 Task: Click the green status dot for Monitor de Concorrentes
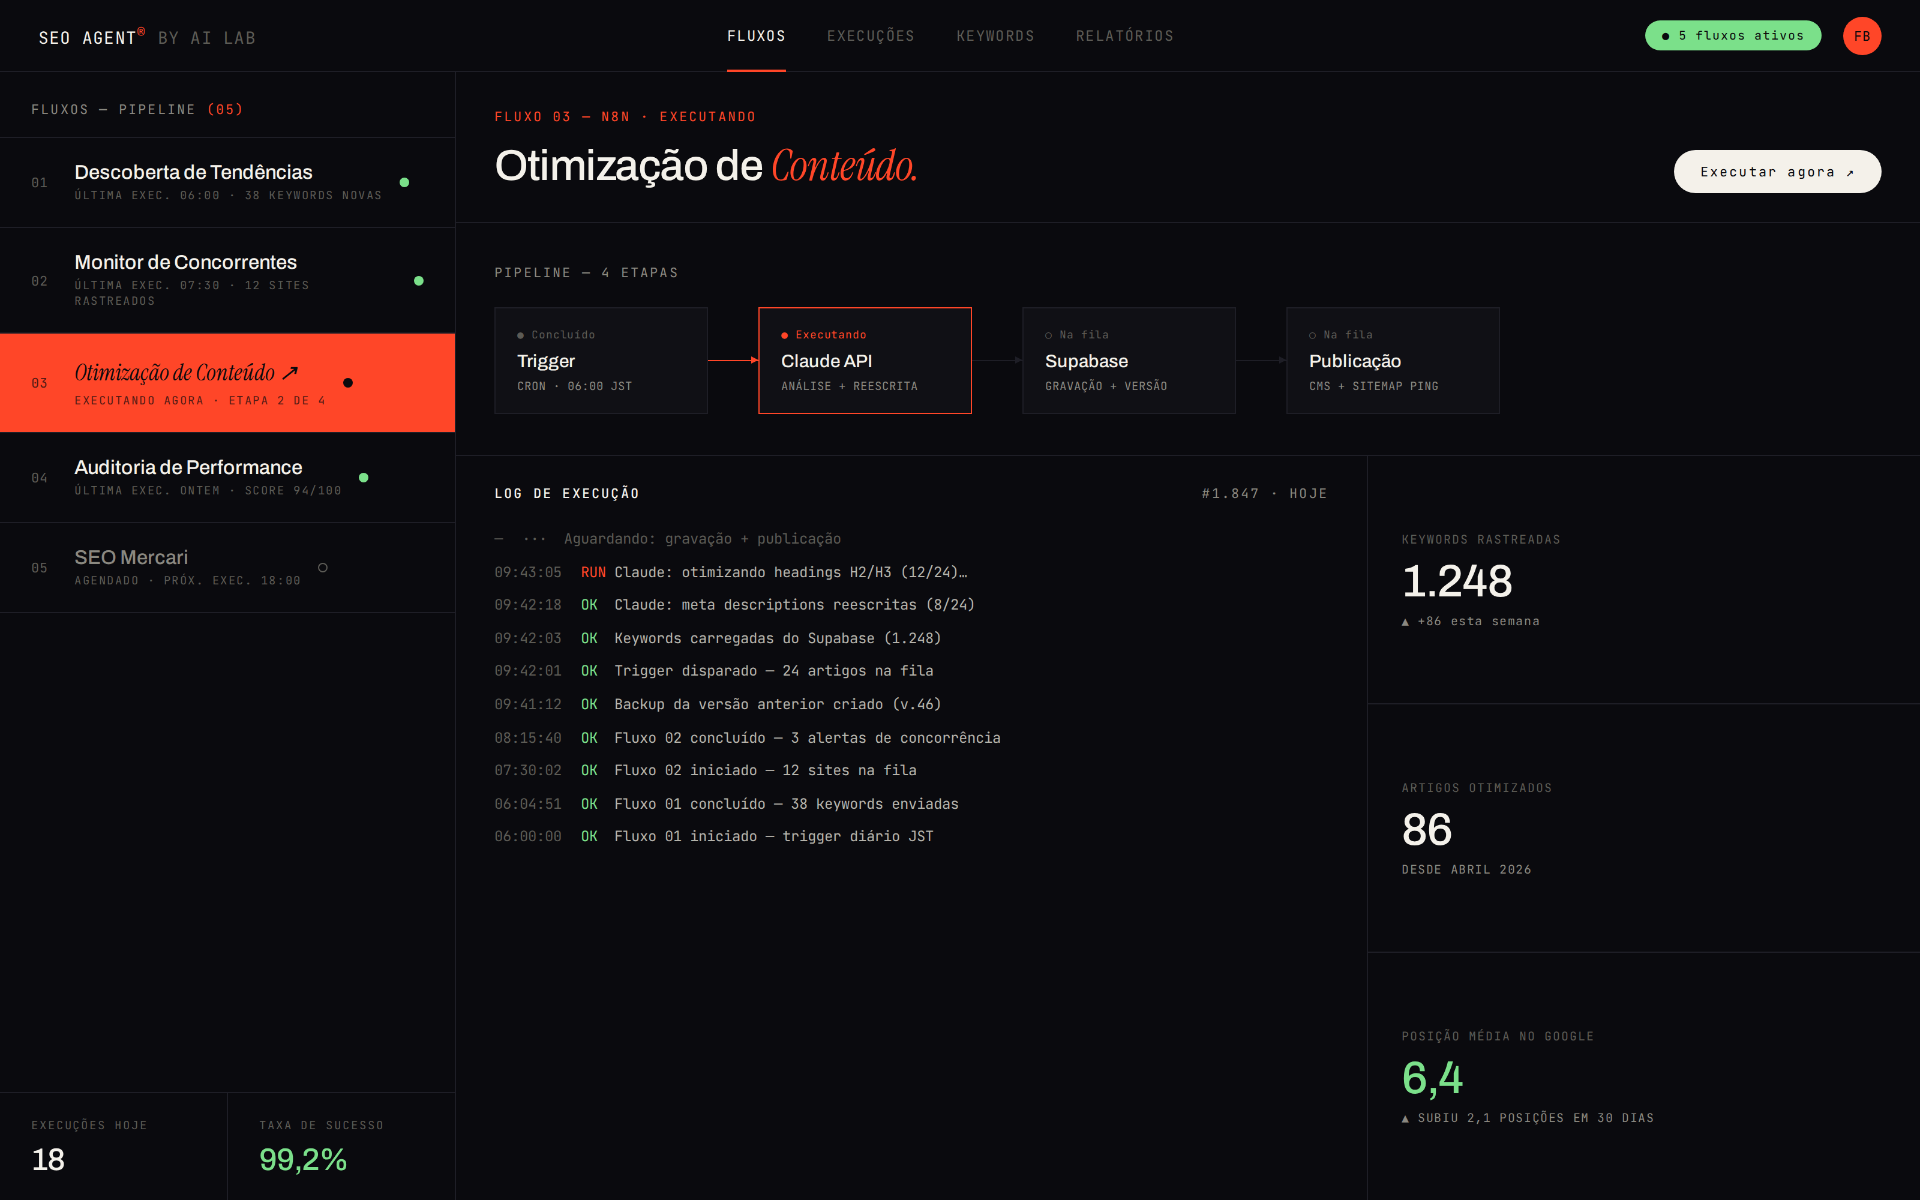click(418, 281)
